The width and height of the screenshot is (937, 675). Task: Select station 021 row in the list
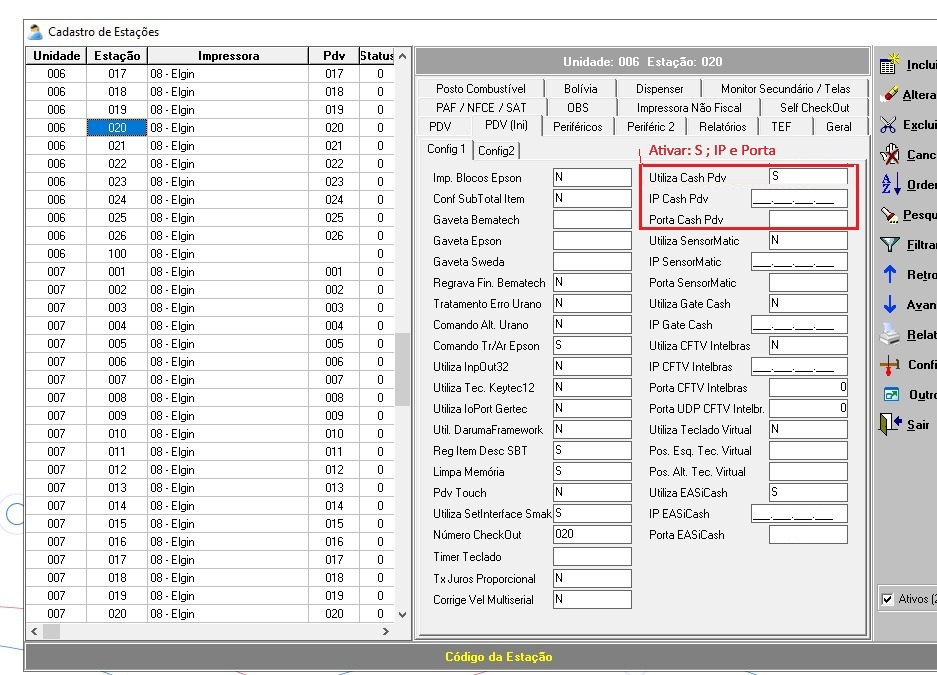coord(117,146)
